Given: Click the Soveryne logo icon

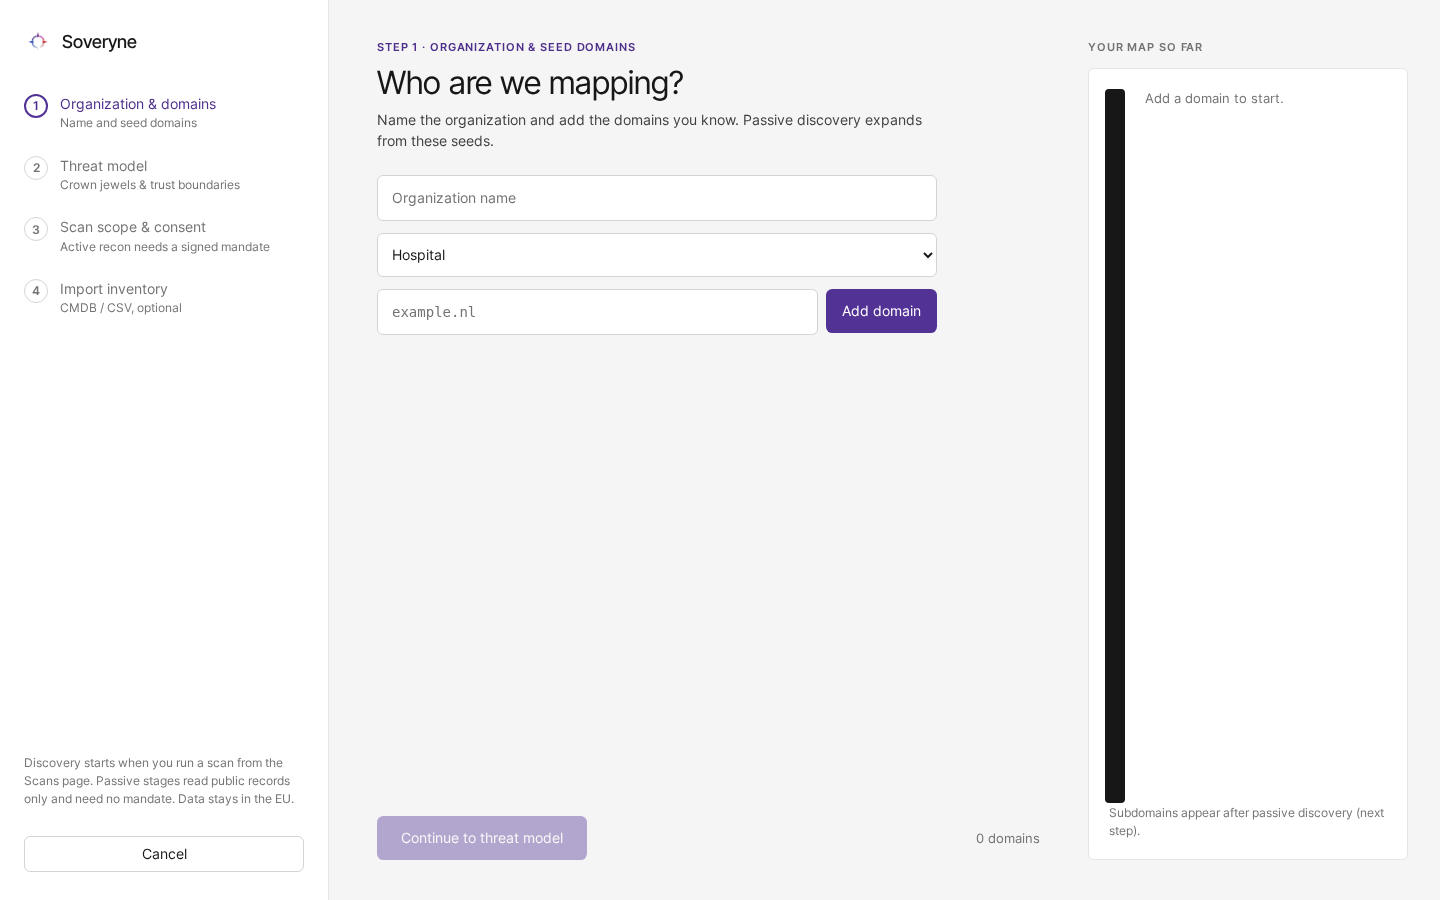Looking at the screenshot, I should (38, 41).
